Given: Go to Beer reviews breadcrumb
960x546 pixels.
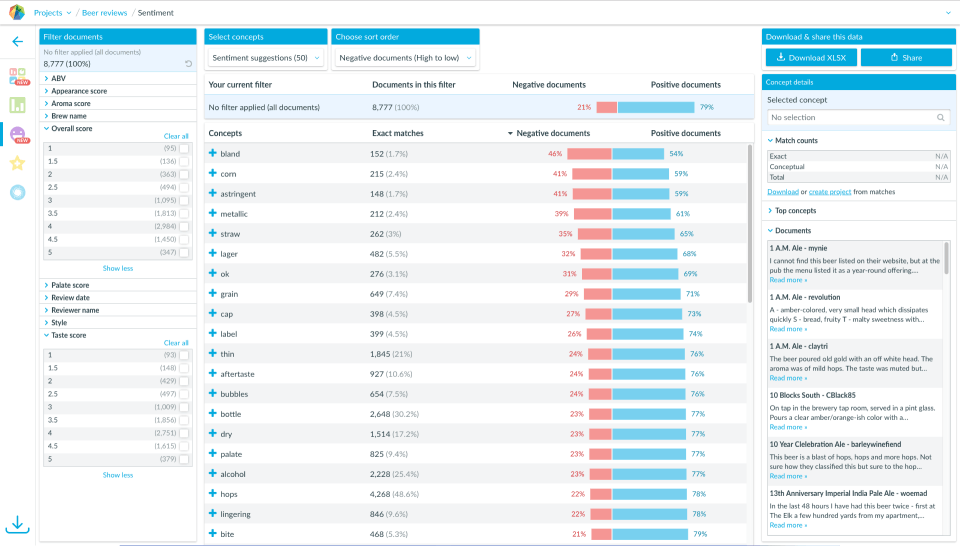Looking at the screenshot, I should (x=105, y=13).
